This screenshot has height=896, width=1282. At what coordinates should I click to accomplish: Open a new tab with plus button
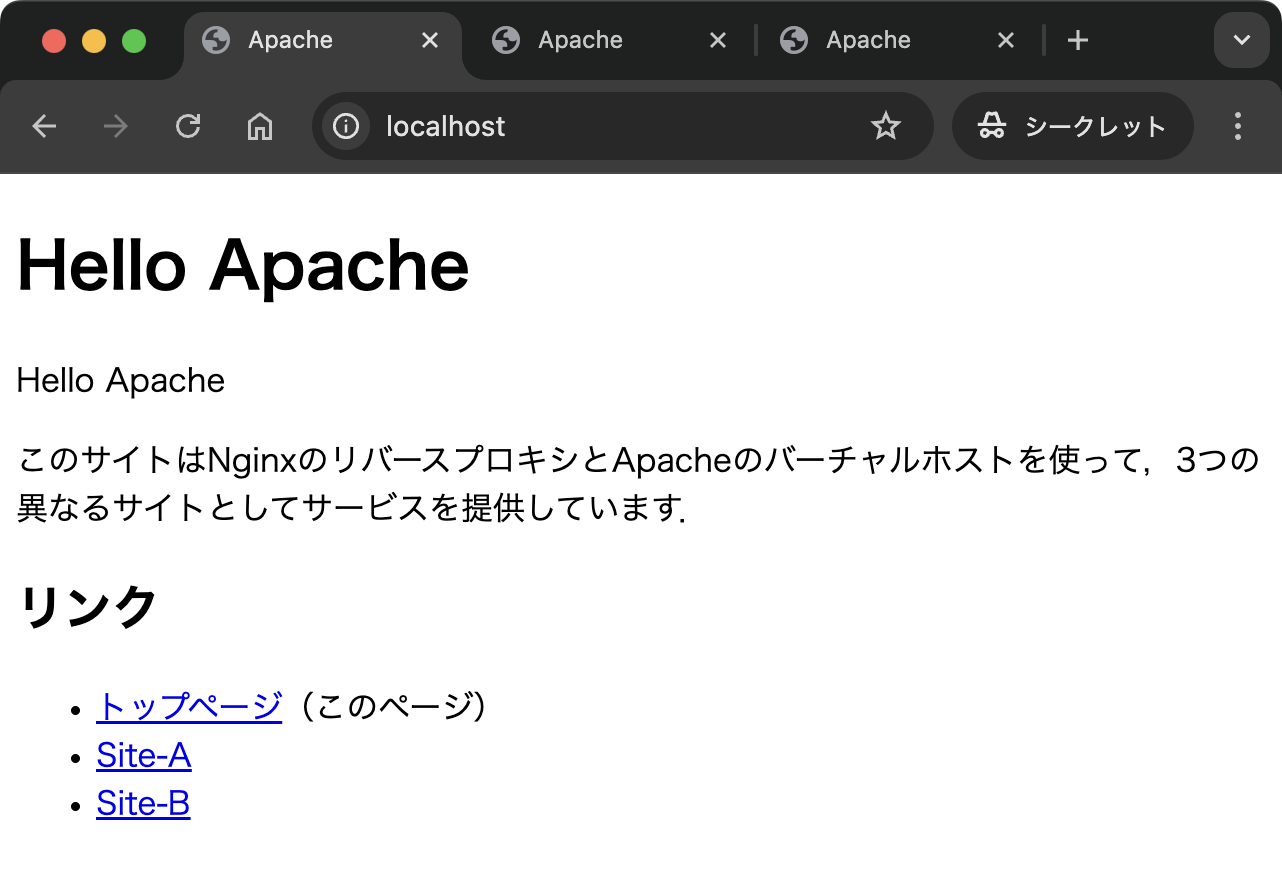(1077, 40)
